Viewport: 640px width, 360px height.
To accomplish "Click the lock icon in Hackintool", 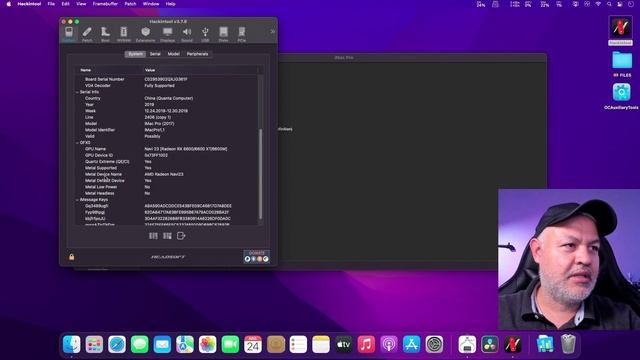I will (x=71, y=257).
